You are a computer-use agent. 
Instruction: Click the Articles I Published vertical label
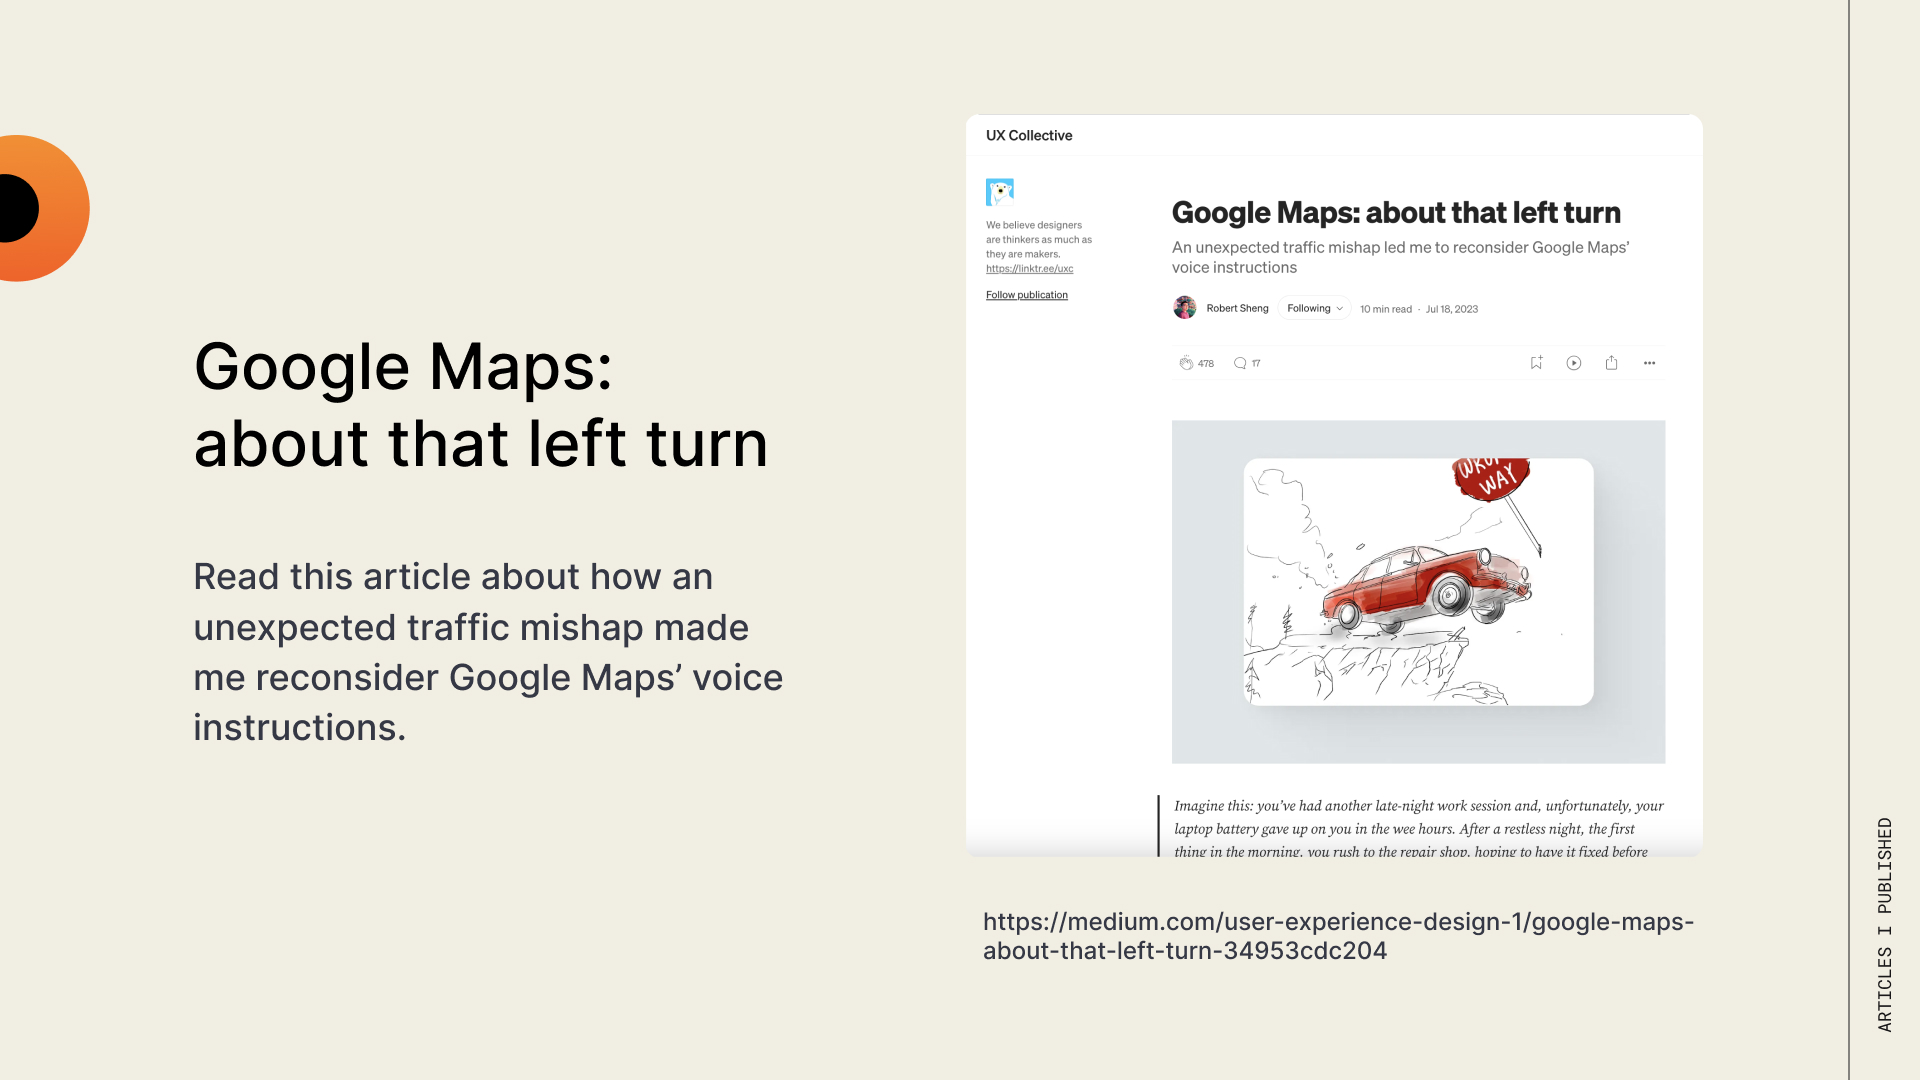tap(1884, 924)
